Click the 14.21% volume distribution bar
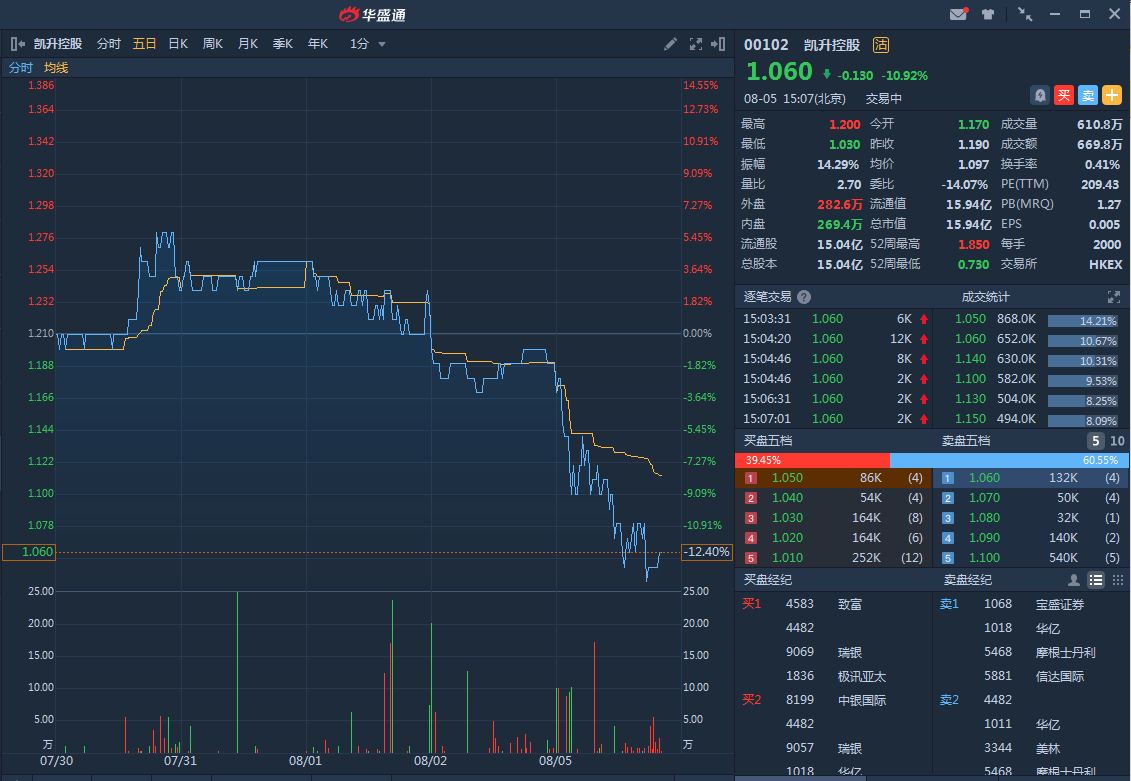The image size is (1131, 781). [x=1083, y=321]
